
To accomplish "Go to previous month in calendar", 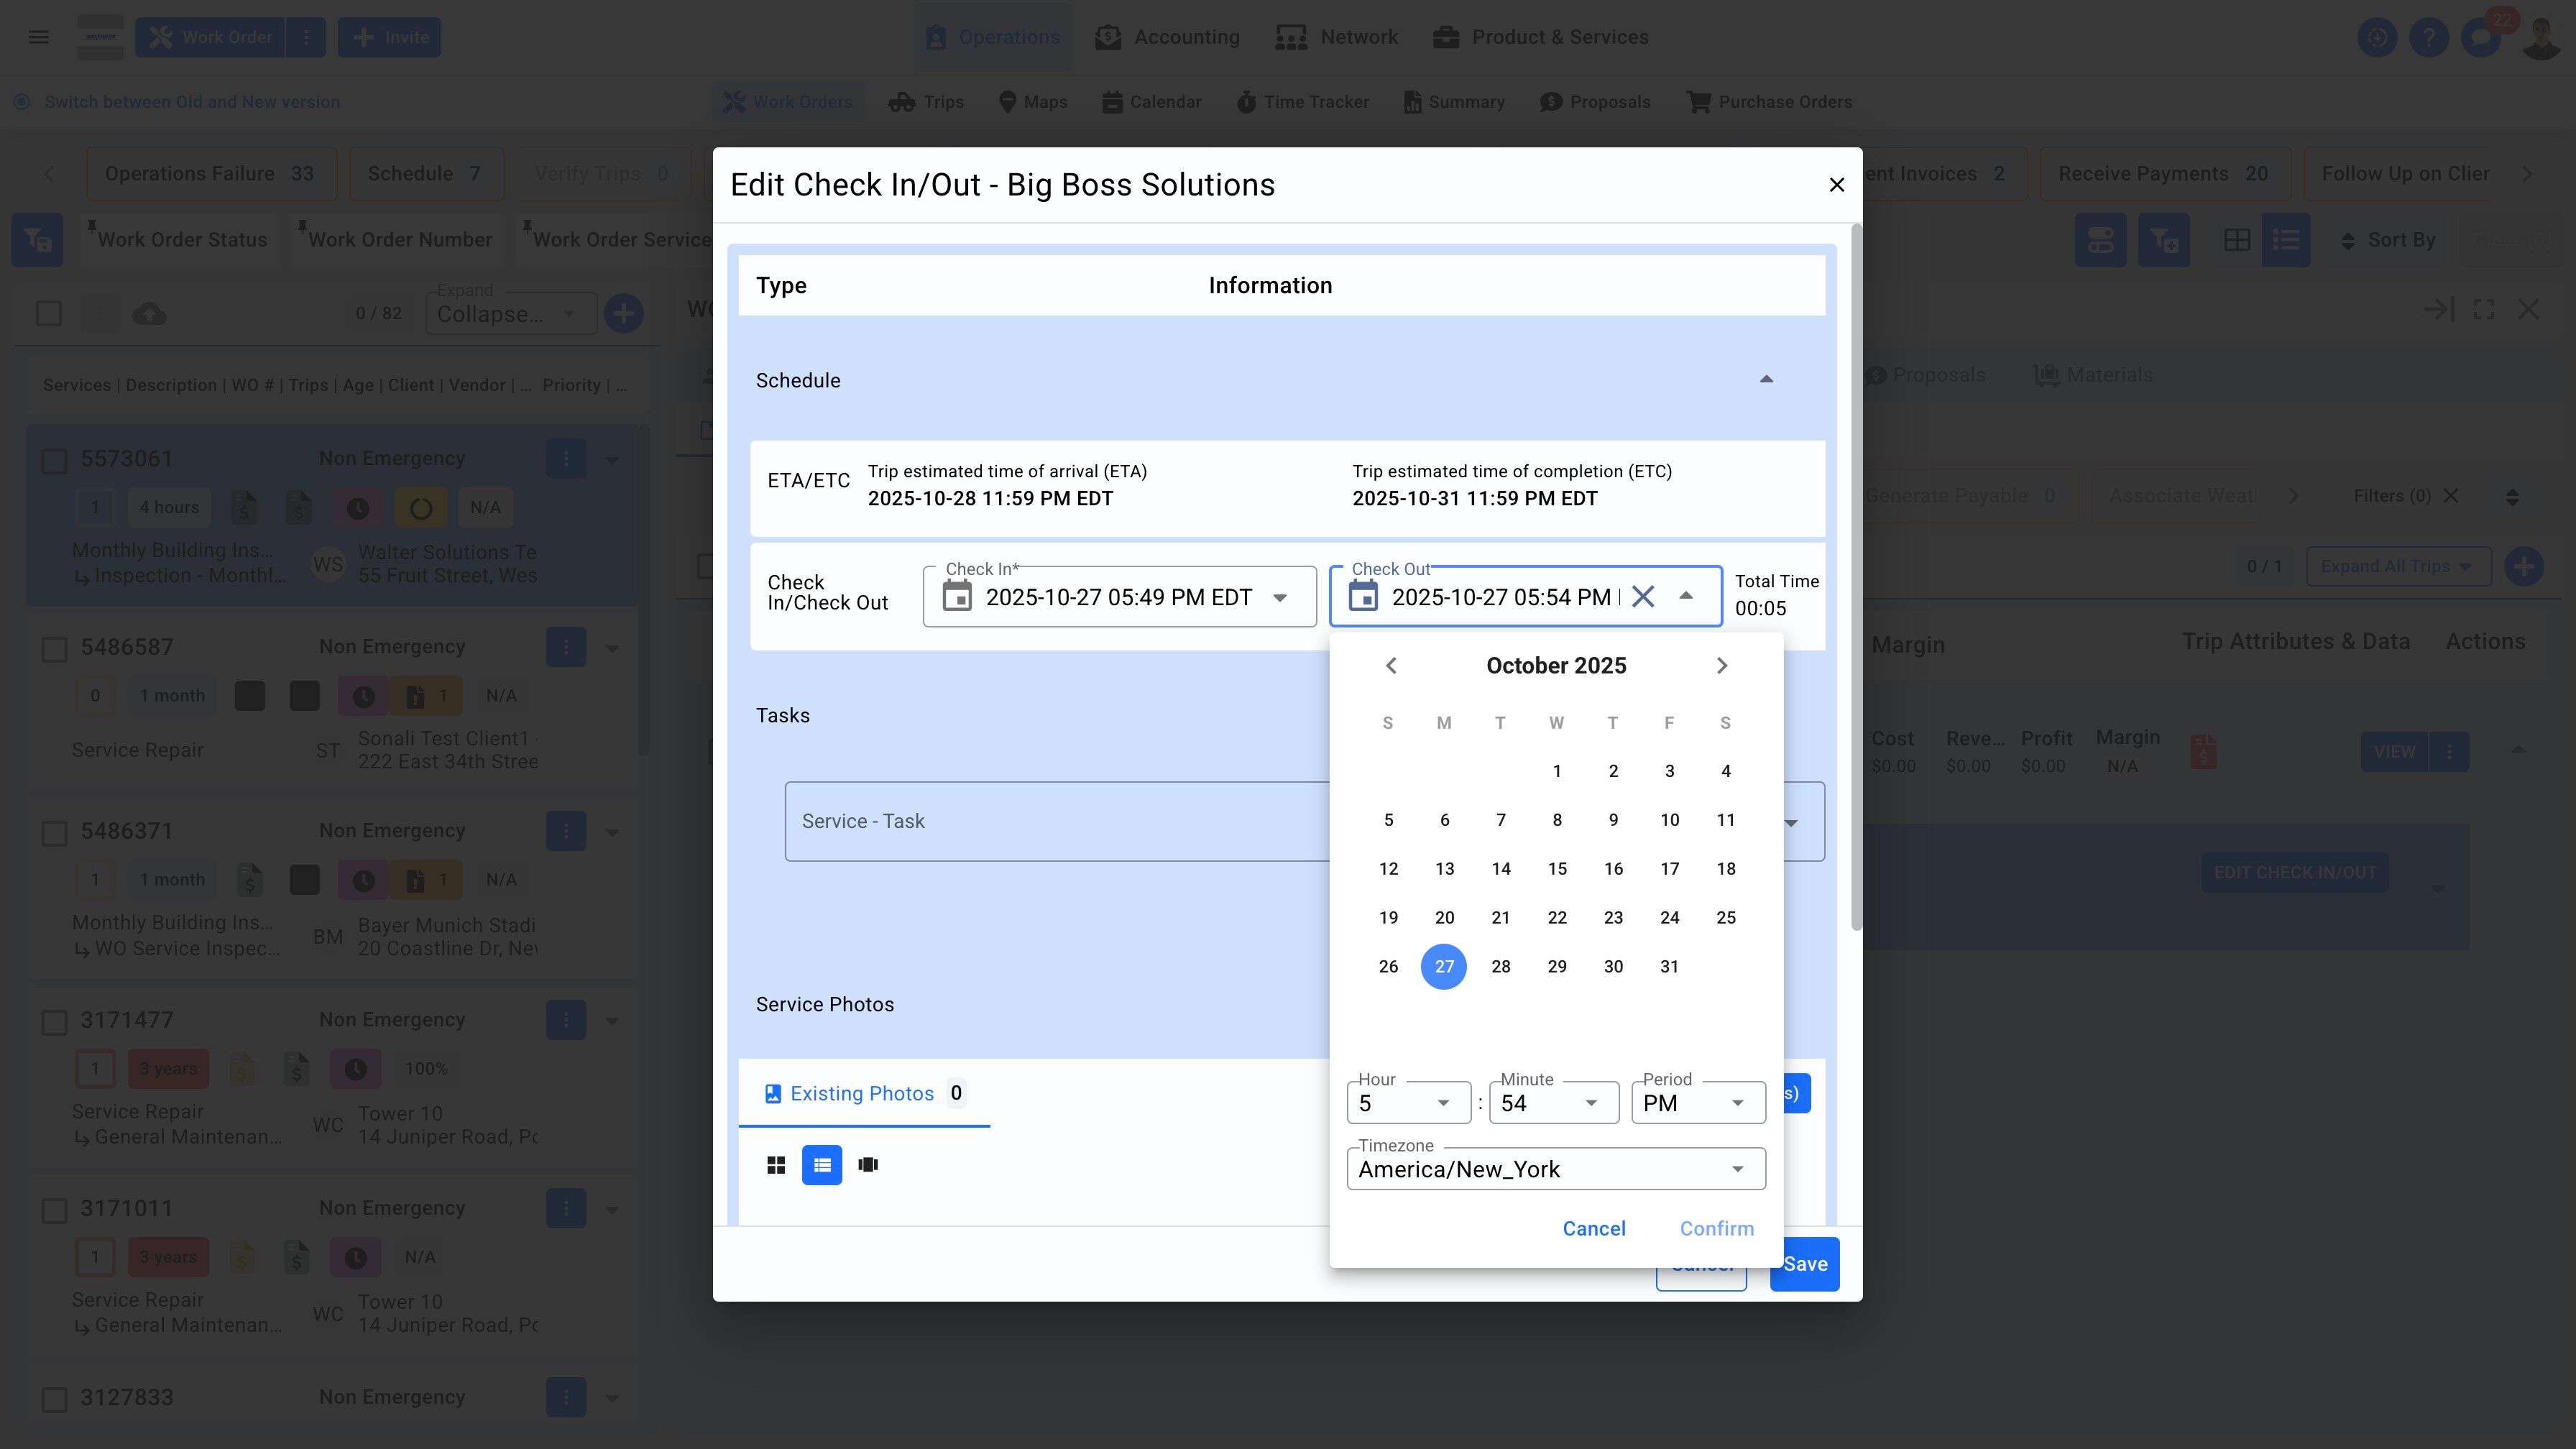I will pos(1391,666).
